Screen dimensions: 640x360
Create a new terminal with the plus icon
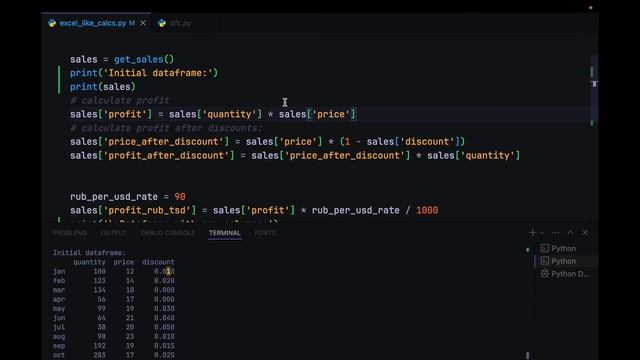coord(532,232)
